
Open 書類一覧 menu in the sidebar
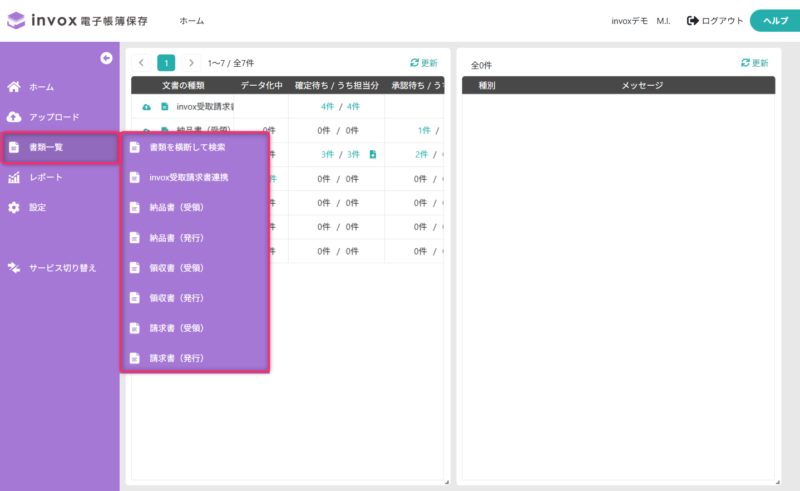click(60, 147)
